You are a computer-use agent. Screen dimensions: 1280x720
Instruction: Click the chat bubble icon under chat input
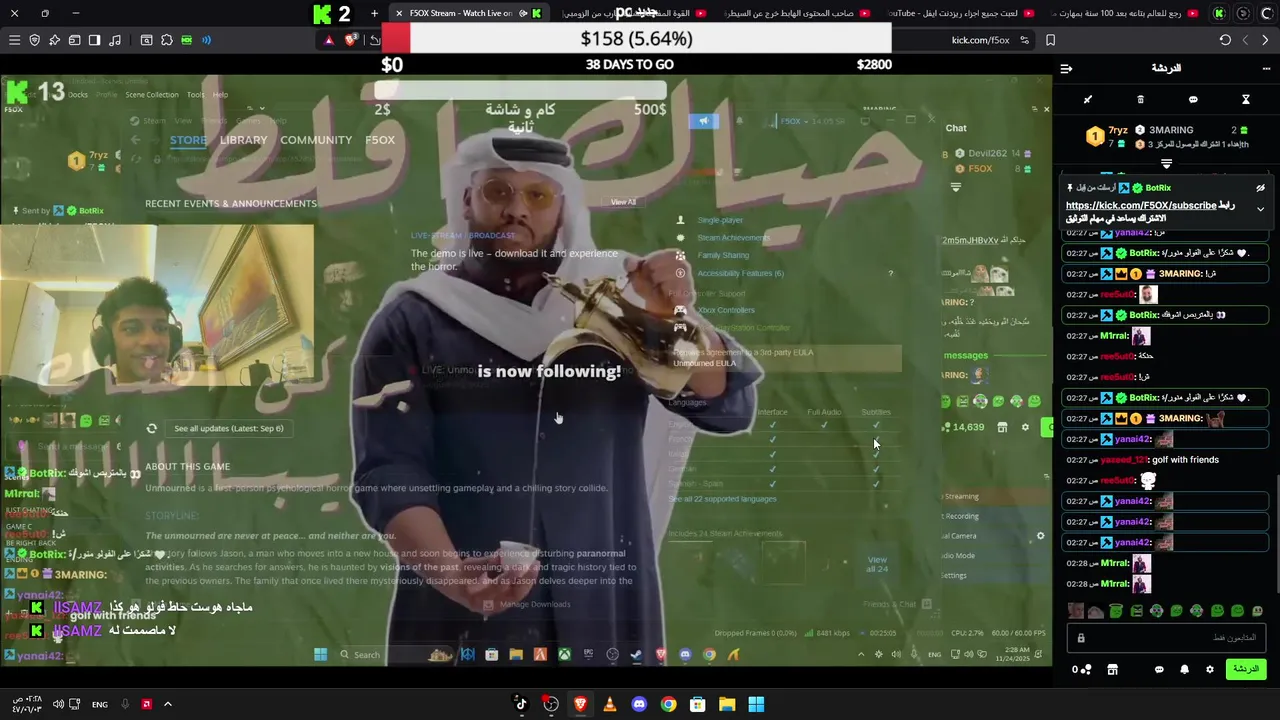1159,669
